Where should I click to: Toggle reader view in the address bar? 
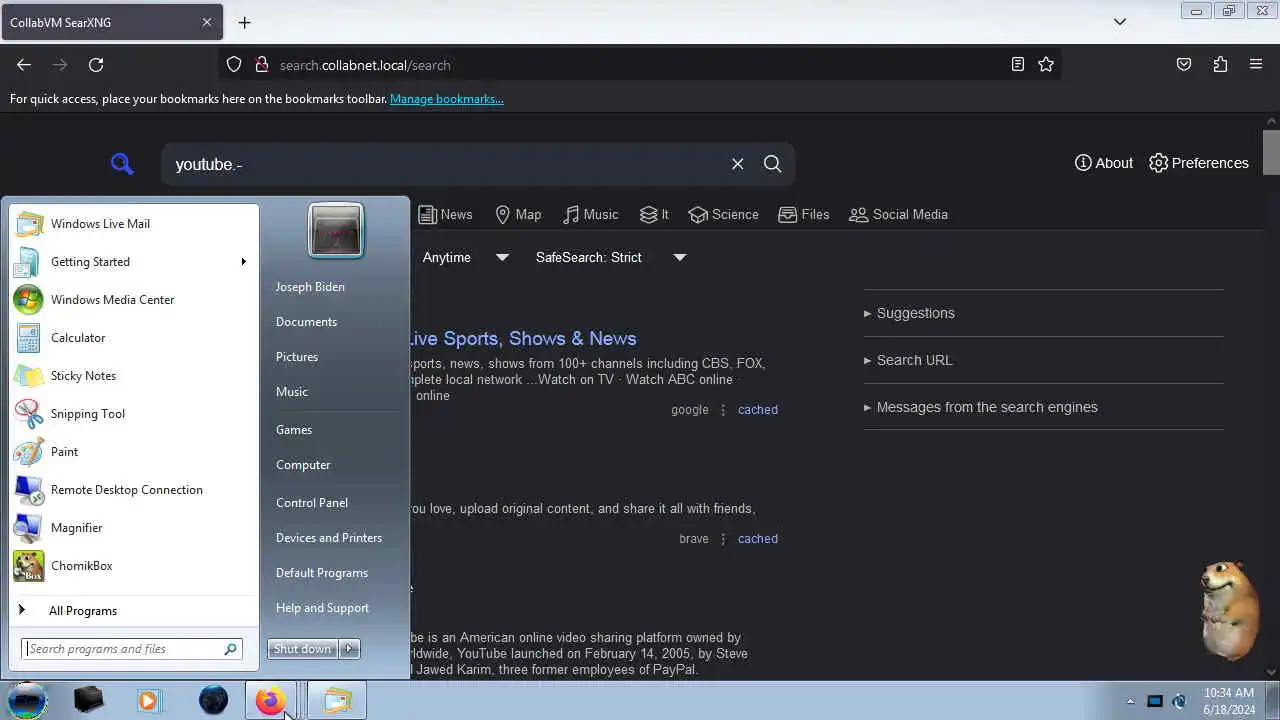[1017, 64]
